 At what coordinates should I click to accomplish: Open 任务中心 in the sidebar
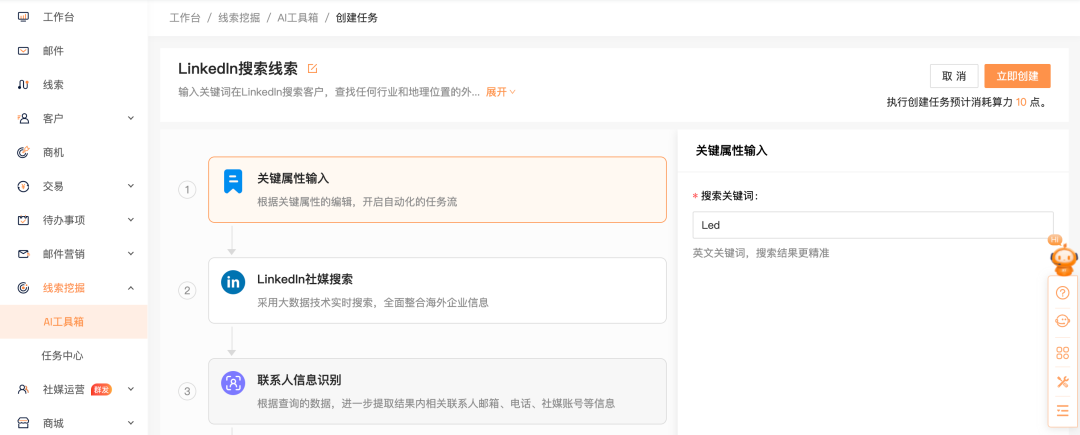62,355
